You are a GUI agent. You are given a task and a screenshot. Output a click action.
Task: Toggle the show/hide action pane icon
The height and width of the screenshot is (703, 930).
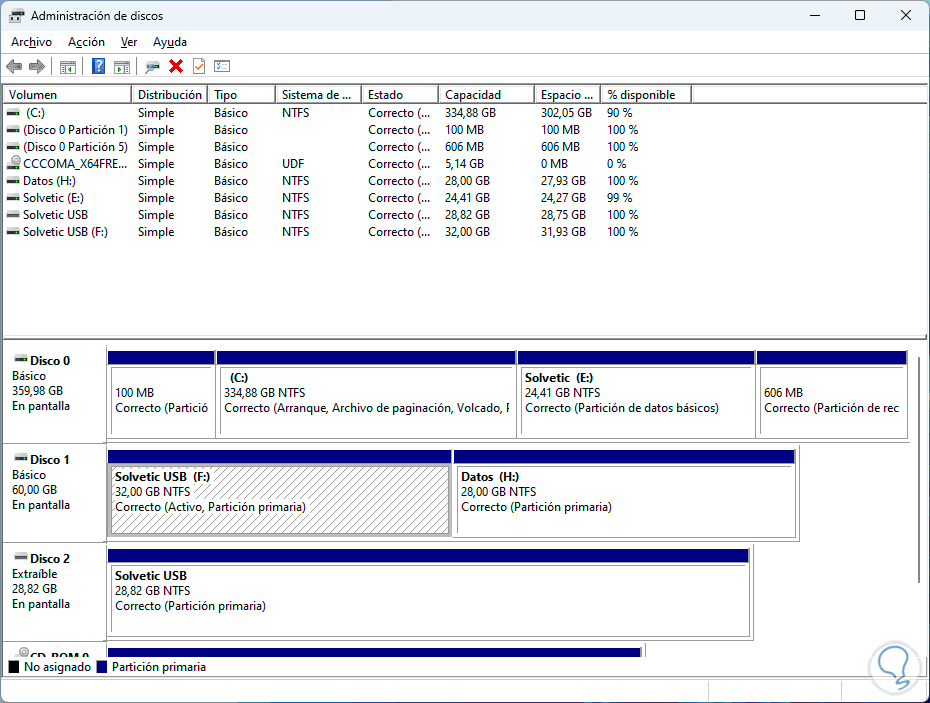point(122,66)
